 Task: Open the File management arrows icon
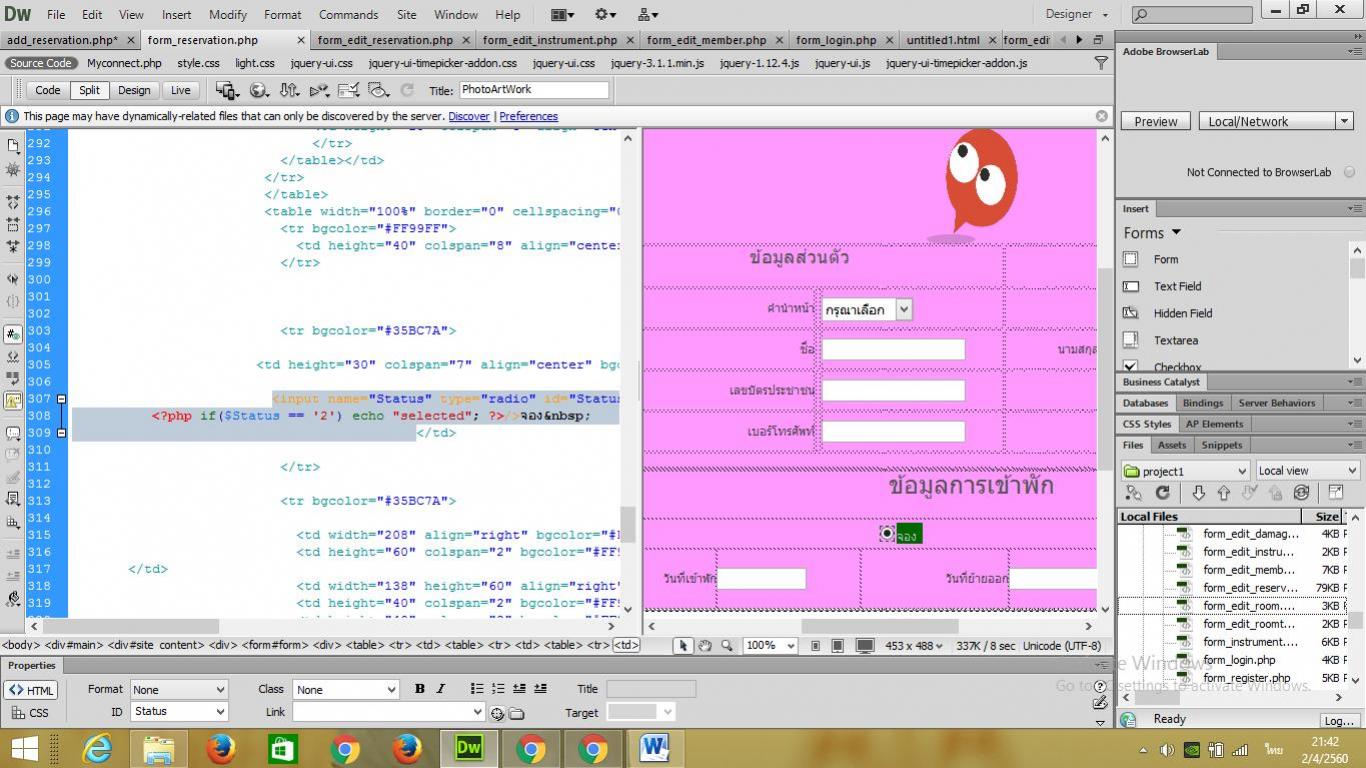point(289,90)
